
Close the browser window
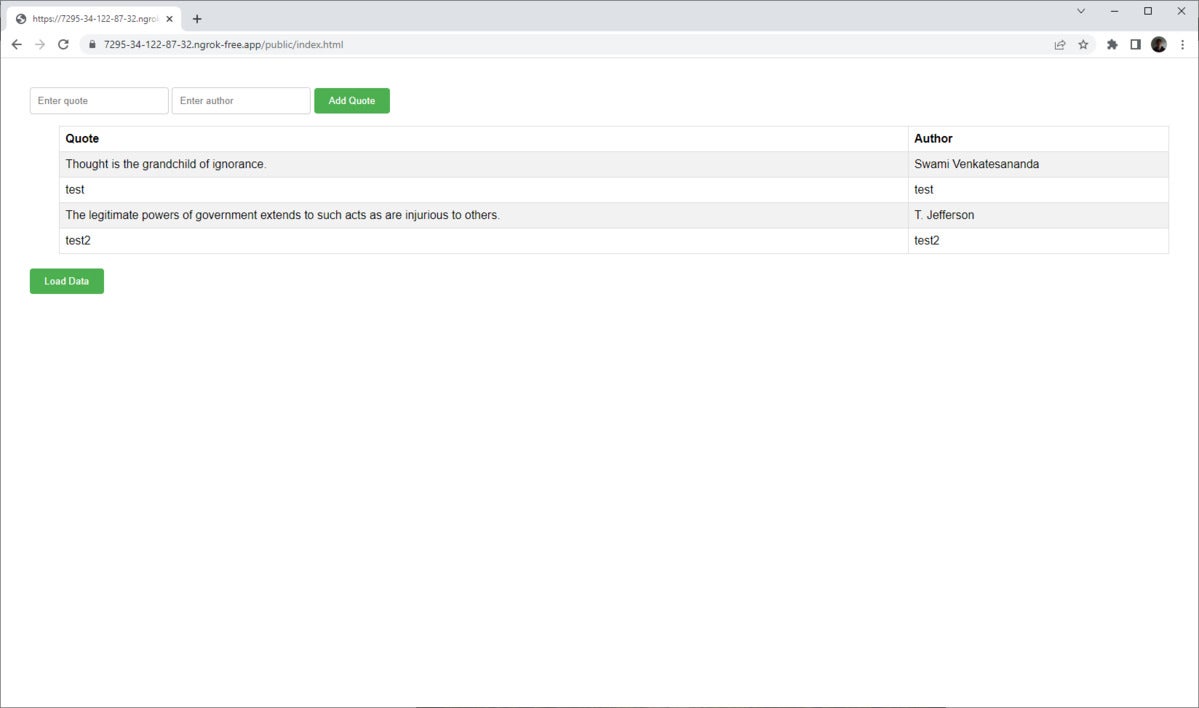[x=1181, y=11]
